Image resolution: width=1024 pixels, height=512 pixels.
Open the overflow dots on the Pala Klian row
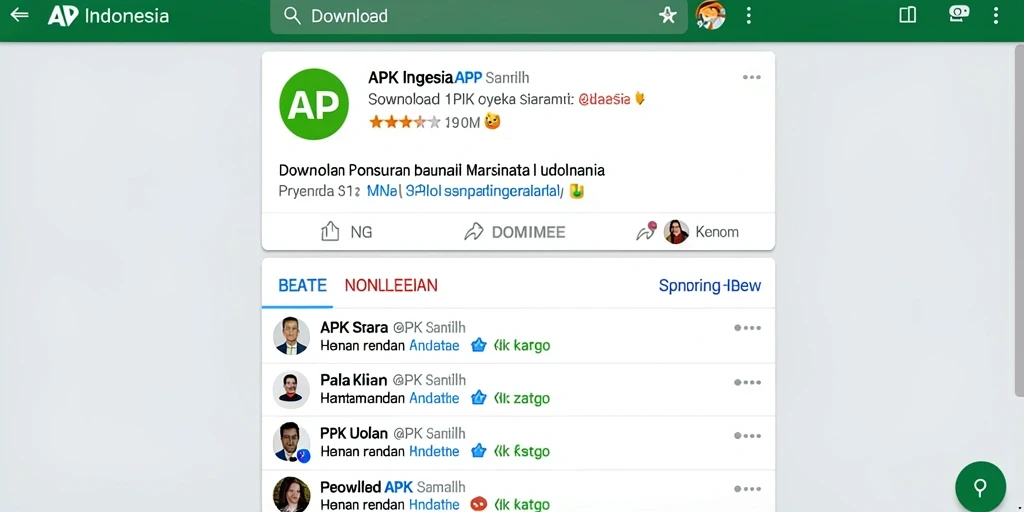point(748,382)
